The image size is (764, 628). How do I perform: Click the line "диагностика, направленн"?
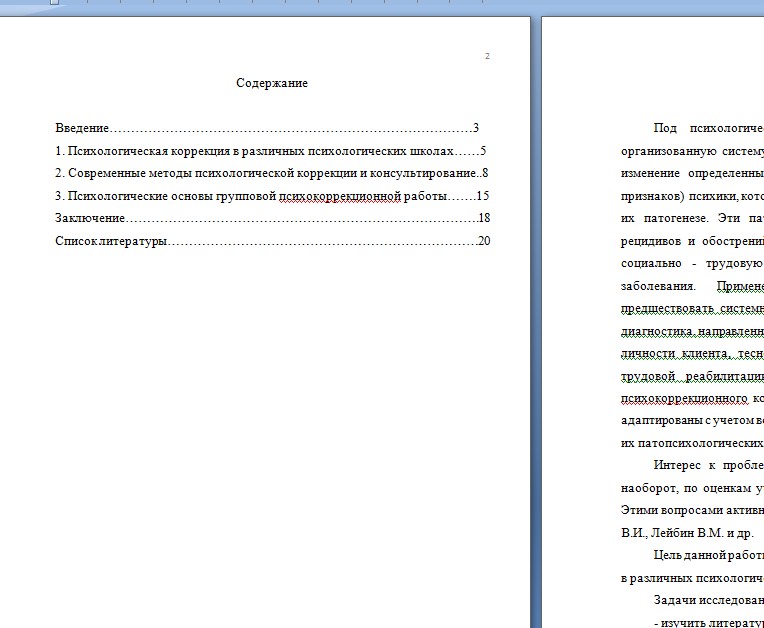pos(692,331)
